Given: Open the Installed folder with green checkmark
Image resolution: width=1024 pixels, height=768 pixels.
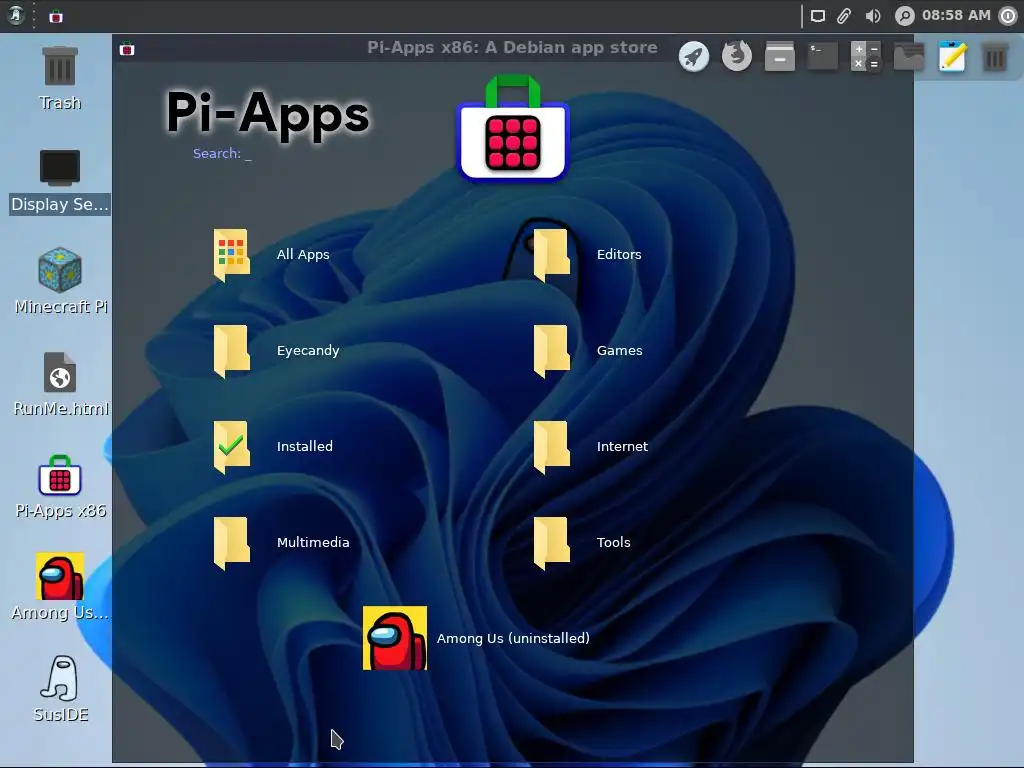Looking at the screenshot, I should (x=232, y=447).
